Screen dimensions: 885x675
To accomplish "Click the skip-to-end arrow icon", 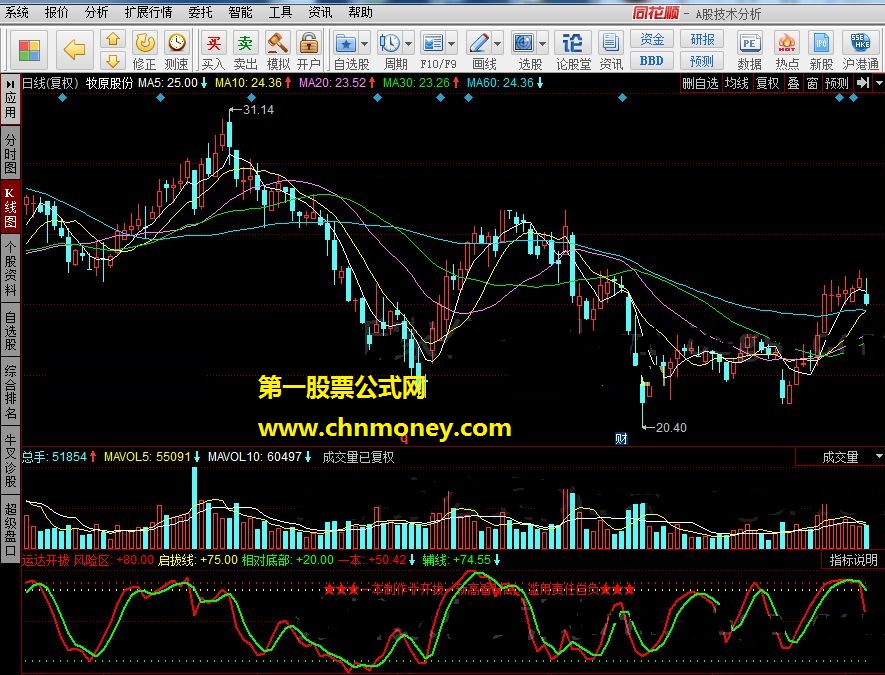I will [862, 83].
